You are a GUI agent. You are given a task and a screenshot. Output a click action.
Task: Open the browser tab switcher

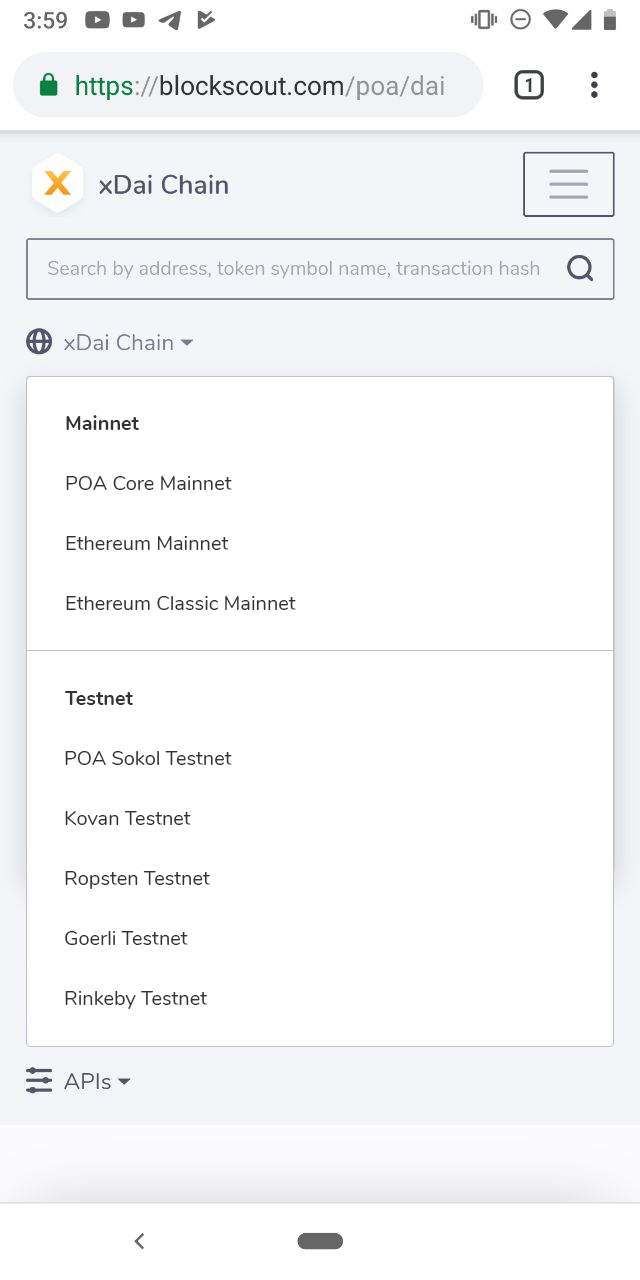coord(528,85)
